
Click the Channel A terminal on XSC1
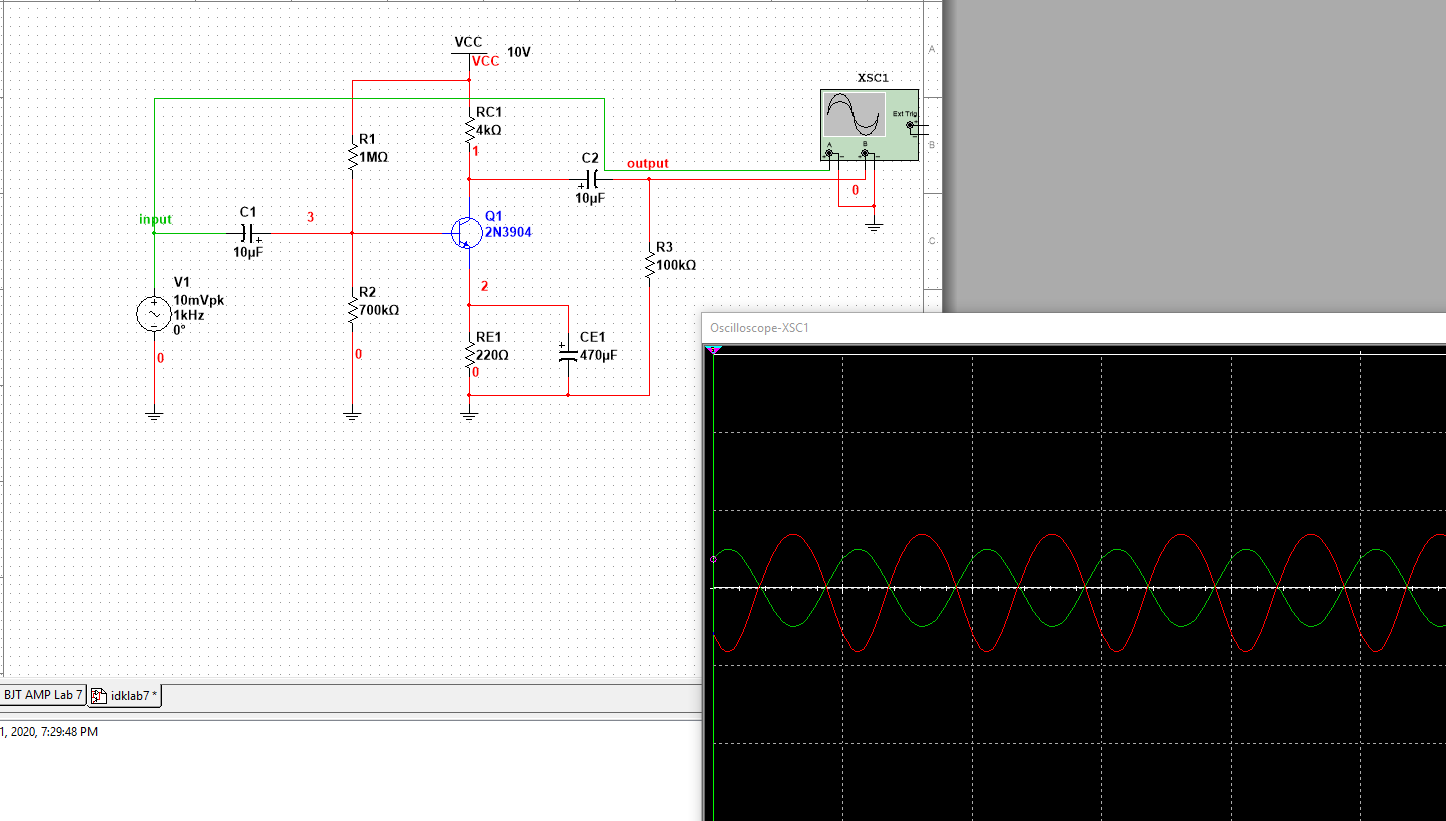point(830,152)
